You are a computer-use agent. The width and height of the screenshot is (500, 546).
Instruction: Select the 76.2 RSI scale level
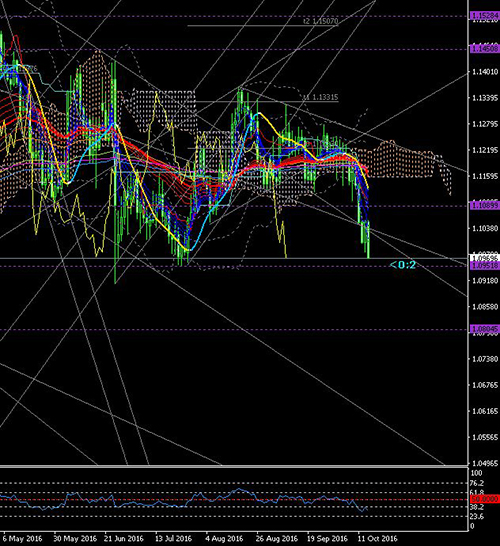(x=477, y=483)
